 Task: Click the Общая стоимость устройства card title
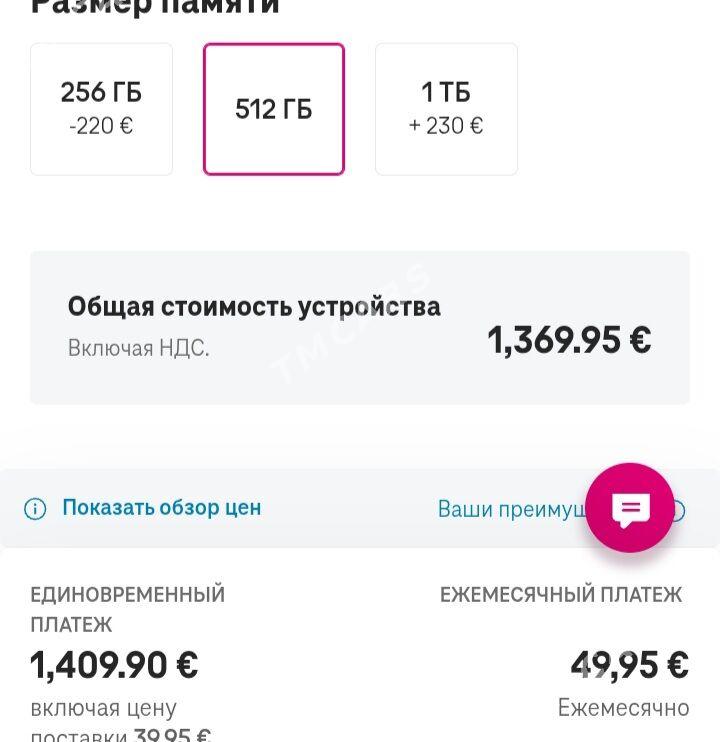coord(254,307)
